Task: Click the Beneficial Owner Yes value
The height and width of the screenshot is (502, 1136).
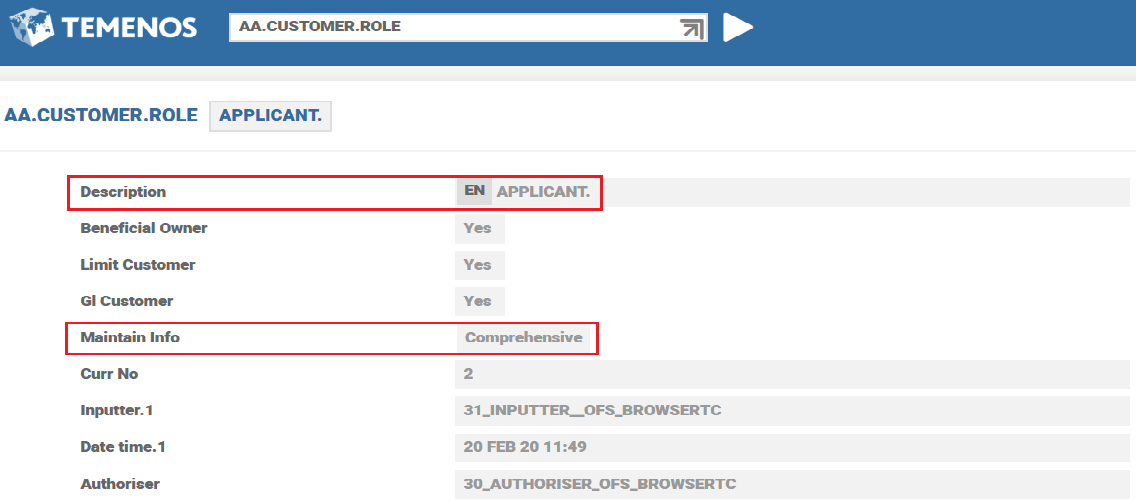Action: [x=478, y=228]
